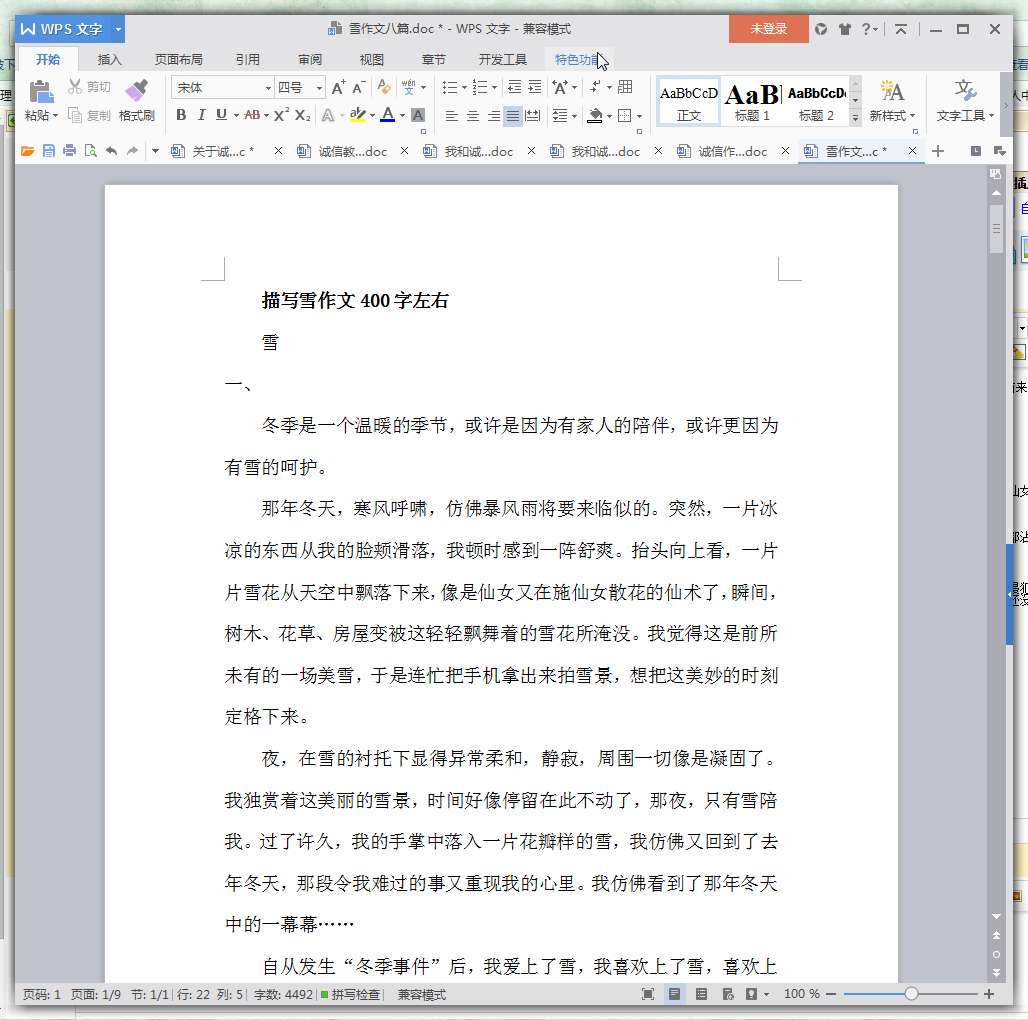Click the undo arrow icon

click(x=111, y=151)
